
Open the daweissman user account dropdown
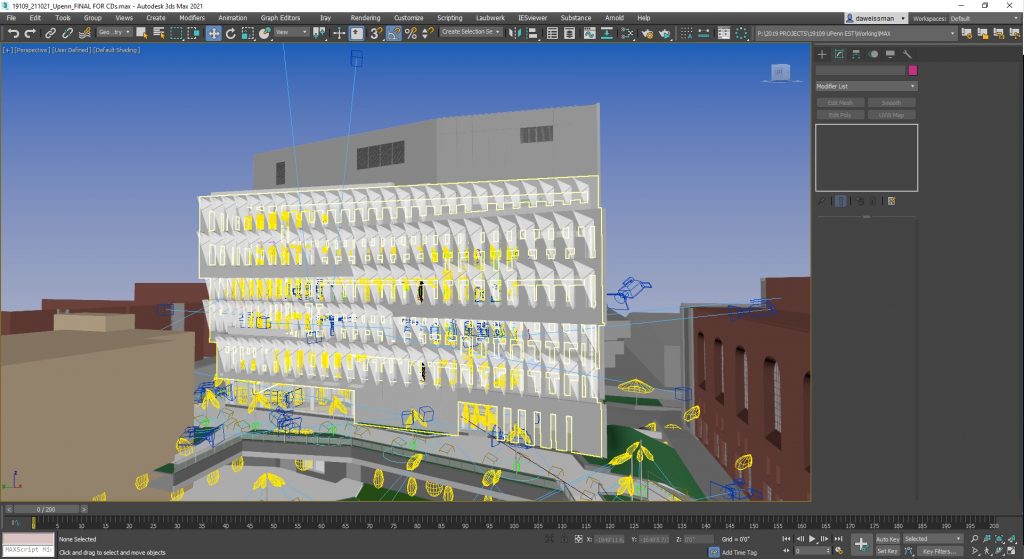point(876,18)
